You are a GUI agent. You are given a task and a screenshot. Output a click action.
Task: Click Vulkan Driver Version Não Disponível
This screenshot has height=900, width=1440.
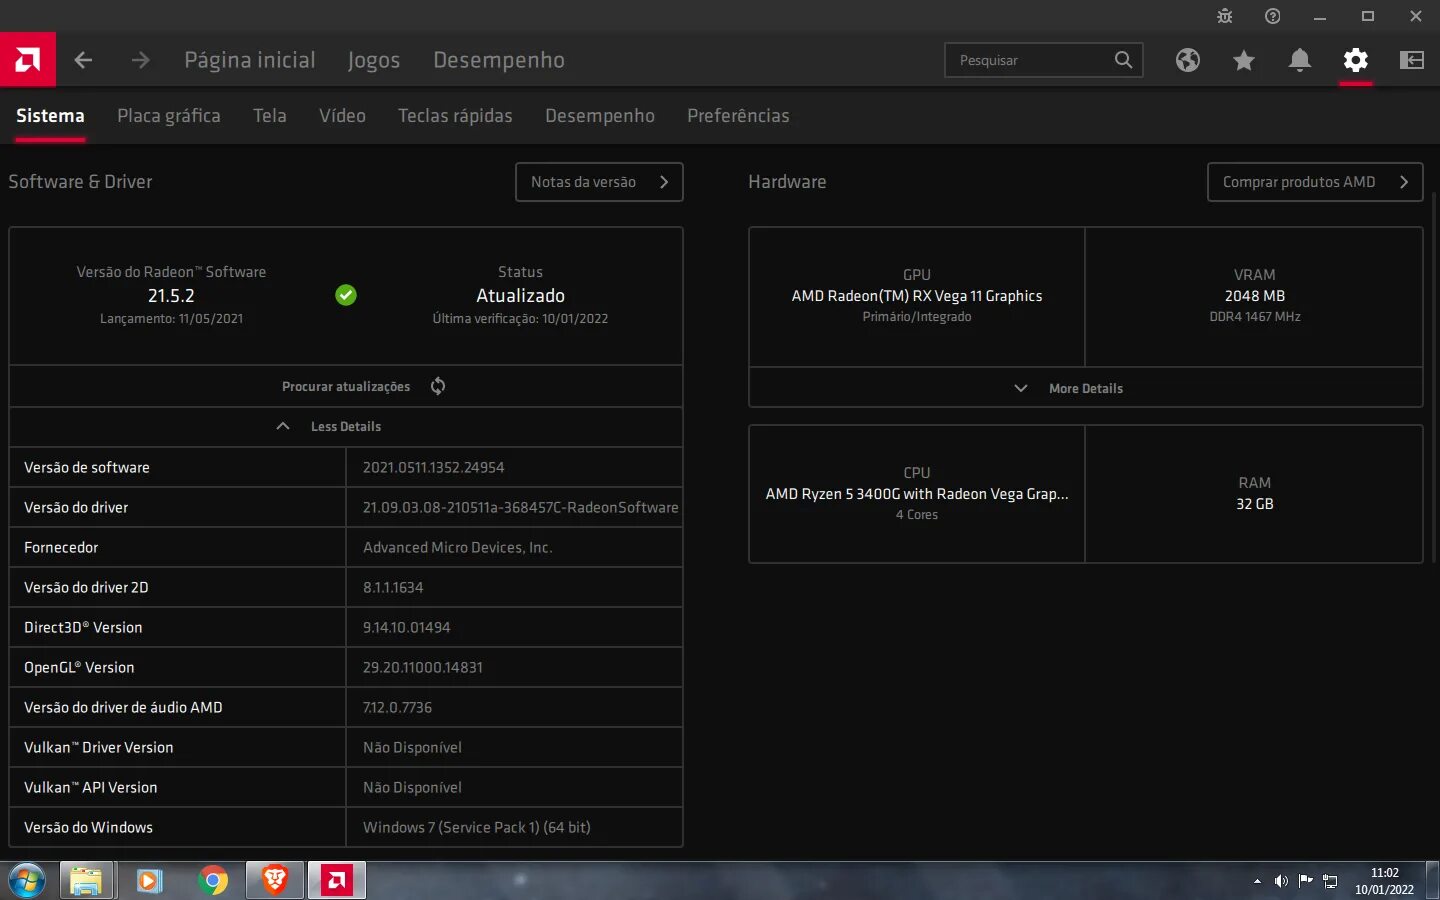click(x=412, y=747)
